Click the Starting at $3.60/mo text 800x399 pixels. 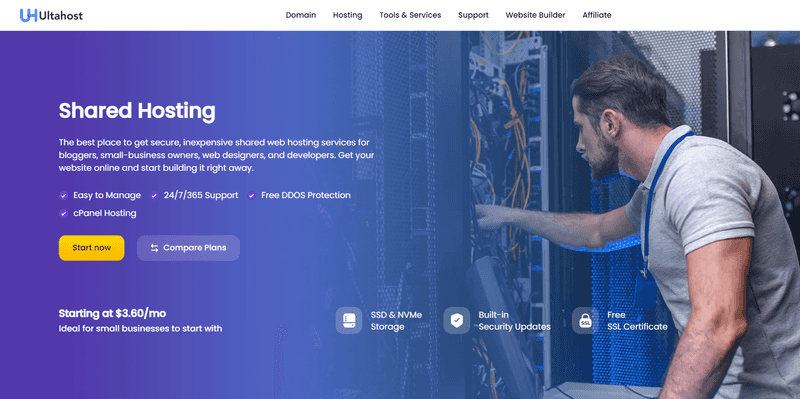(x=112, y=313)
